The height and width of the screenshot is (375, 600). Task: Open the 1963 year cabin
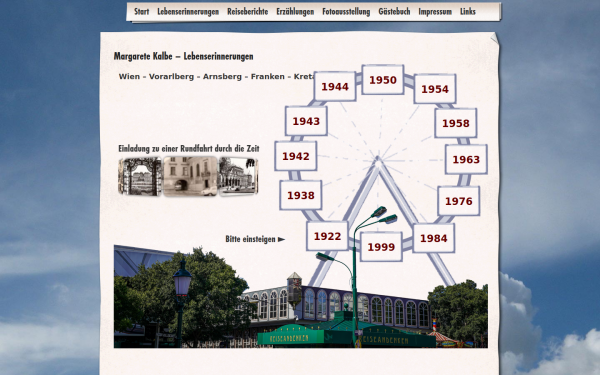[466, 159]
